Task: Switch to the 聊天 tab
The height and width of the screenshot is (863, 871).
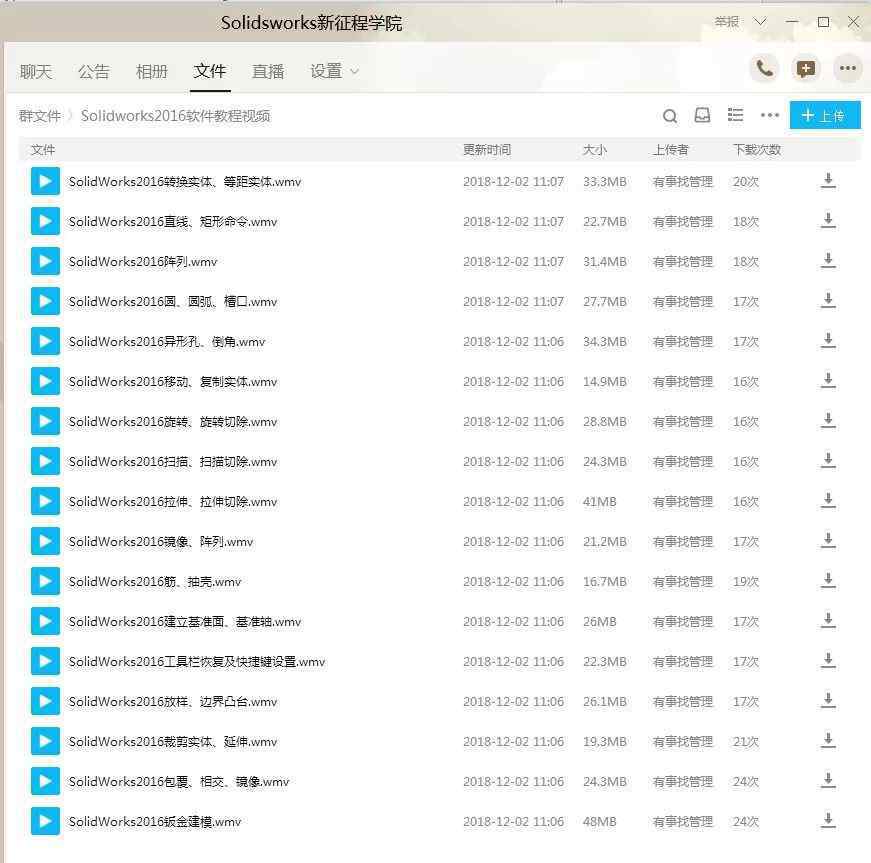Action: tap(36, 71)
